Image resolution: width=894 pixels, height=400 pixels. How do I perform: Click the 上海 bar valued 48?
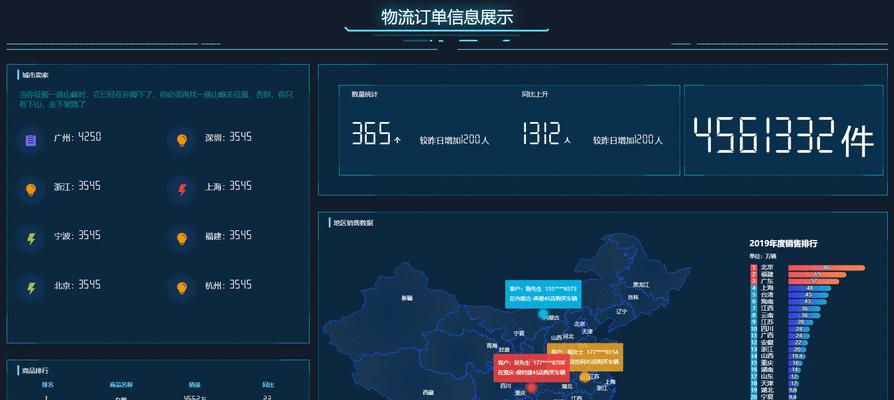click(810, 288)
